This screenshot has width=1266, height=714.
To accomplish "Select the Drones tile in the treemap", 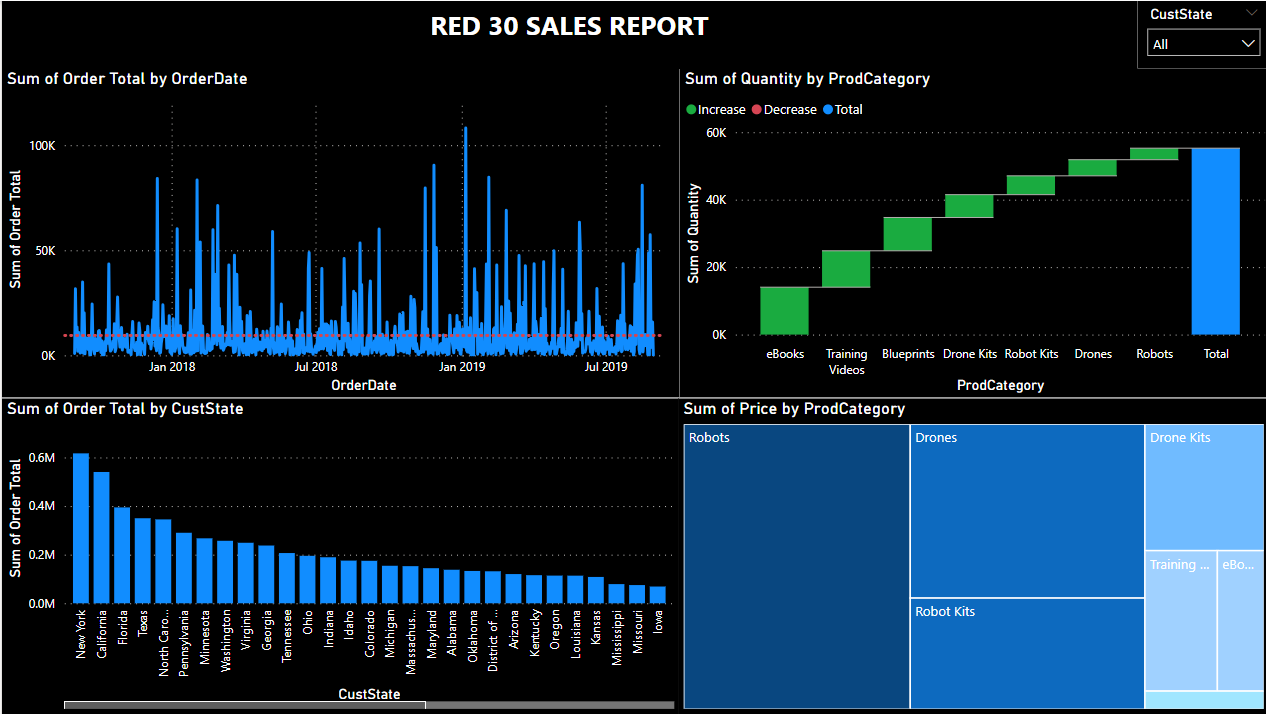I will [1027, 511].
